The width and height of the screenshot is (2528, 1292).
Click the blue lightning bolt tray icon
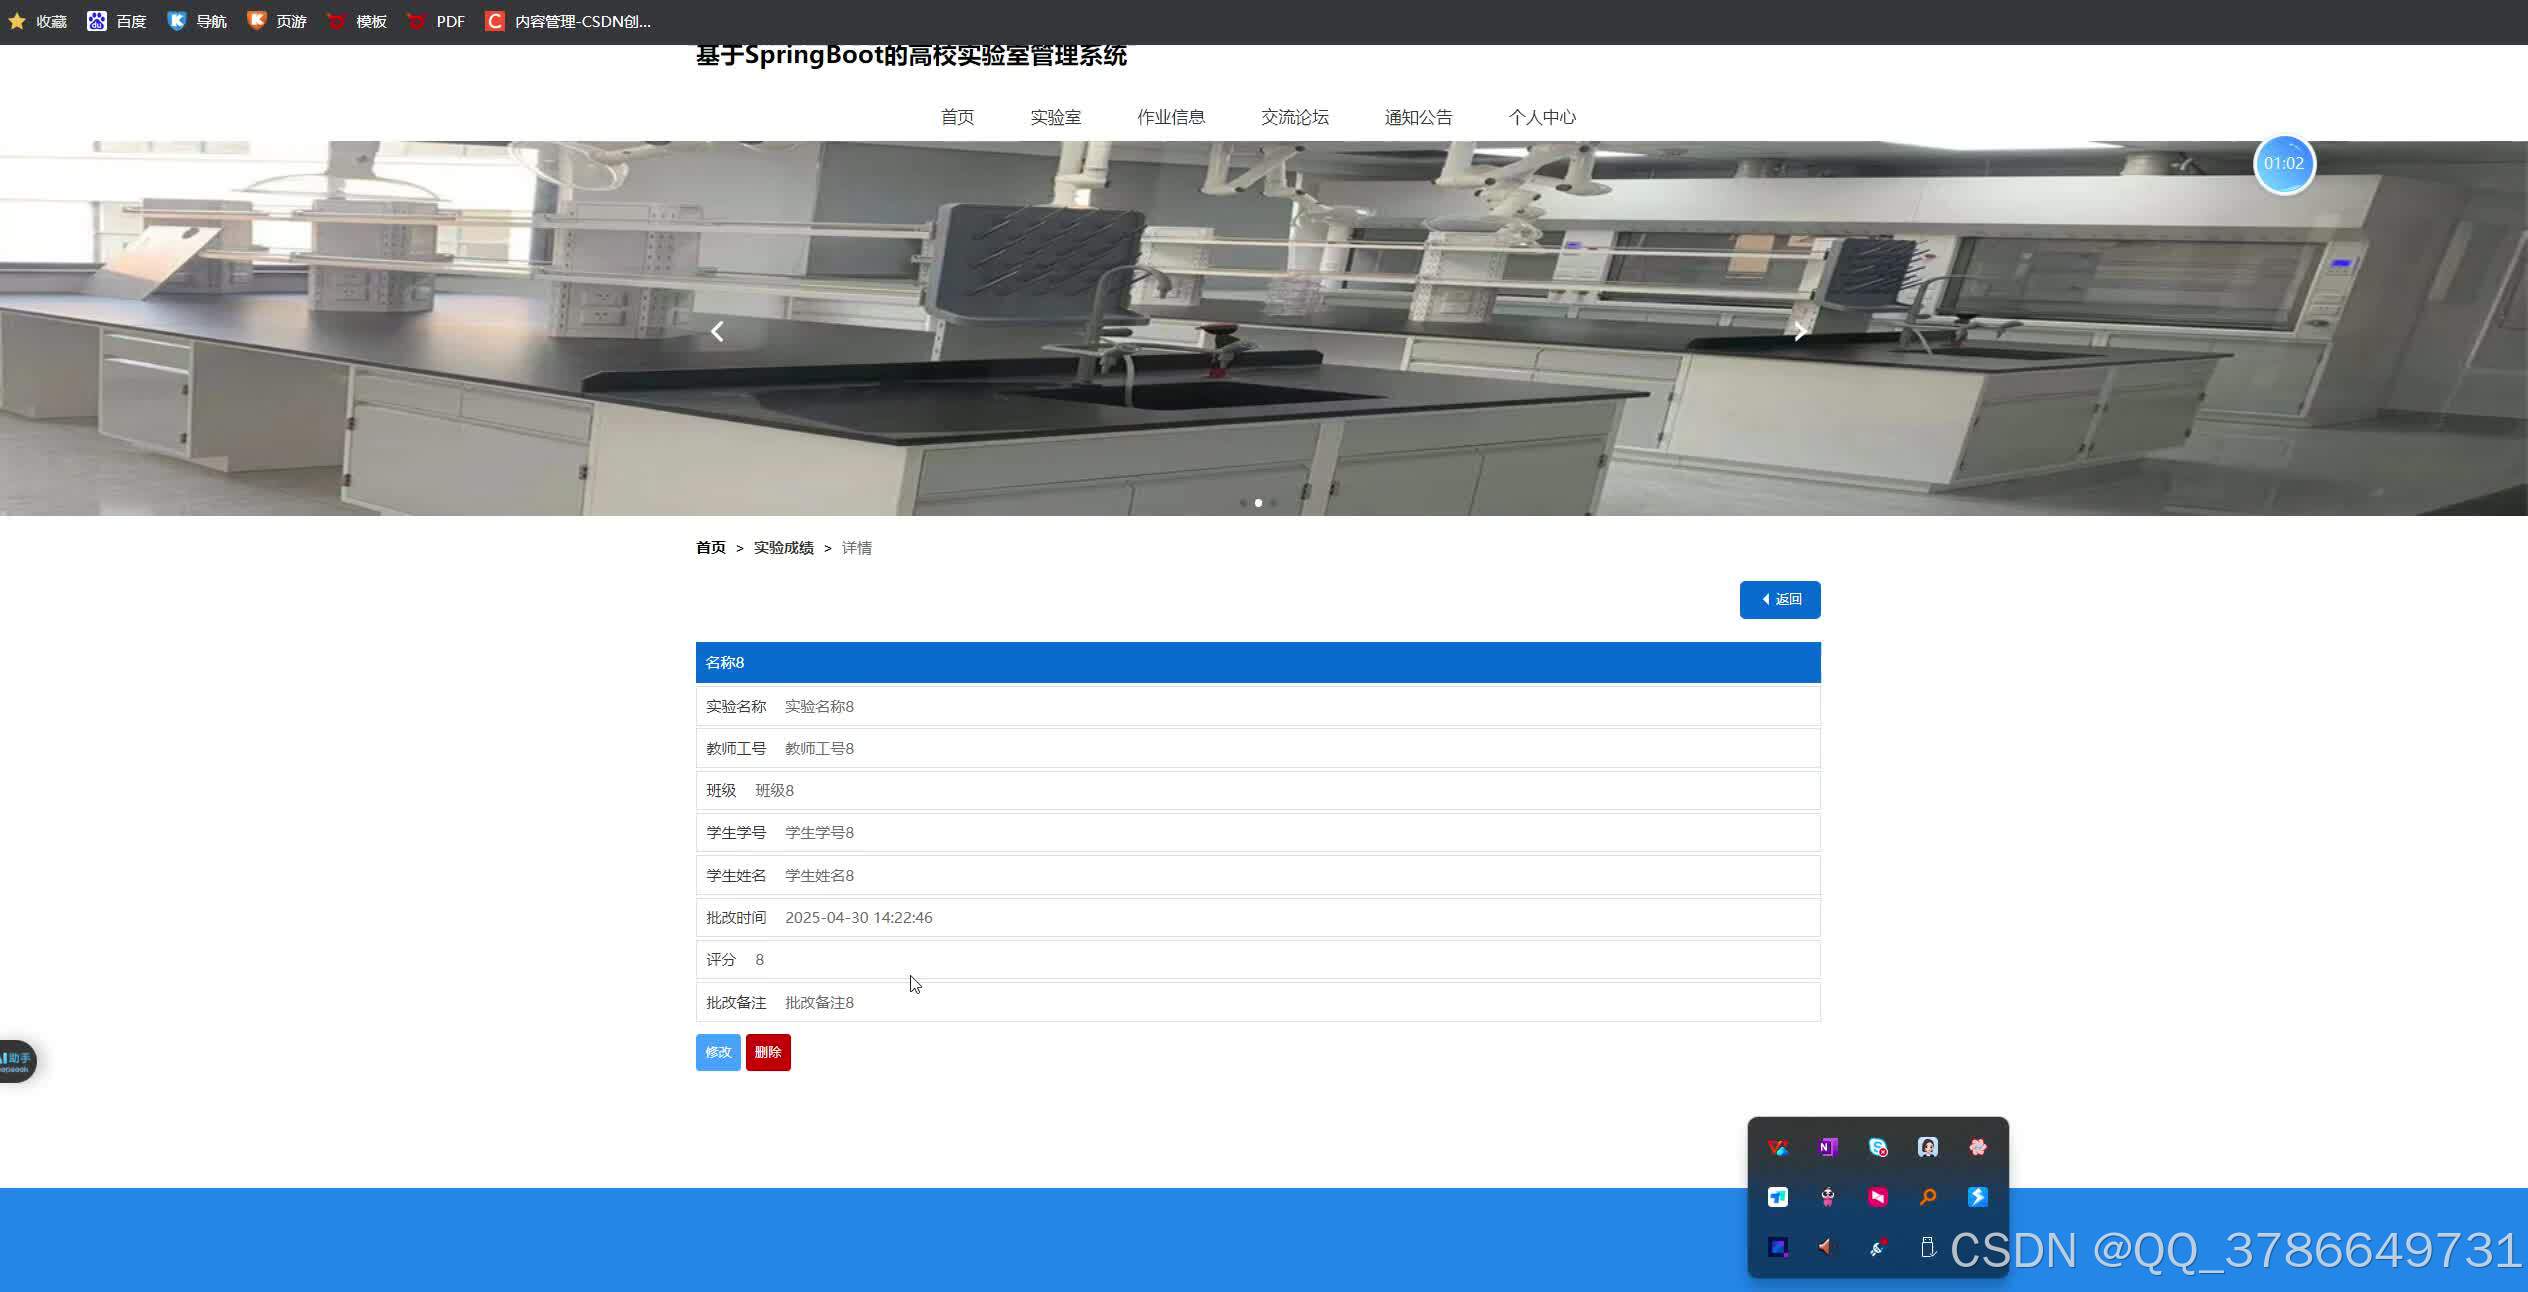(x=1977, y=1197)
